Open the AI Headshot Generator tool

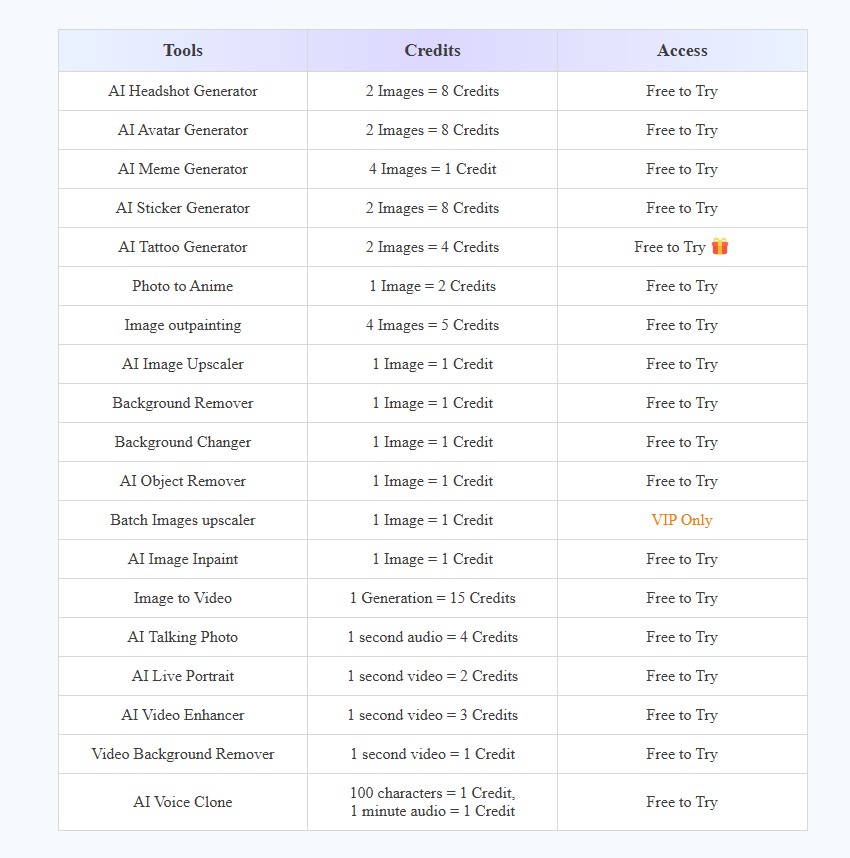tap(183, 91)
